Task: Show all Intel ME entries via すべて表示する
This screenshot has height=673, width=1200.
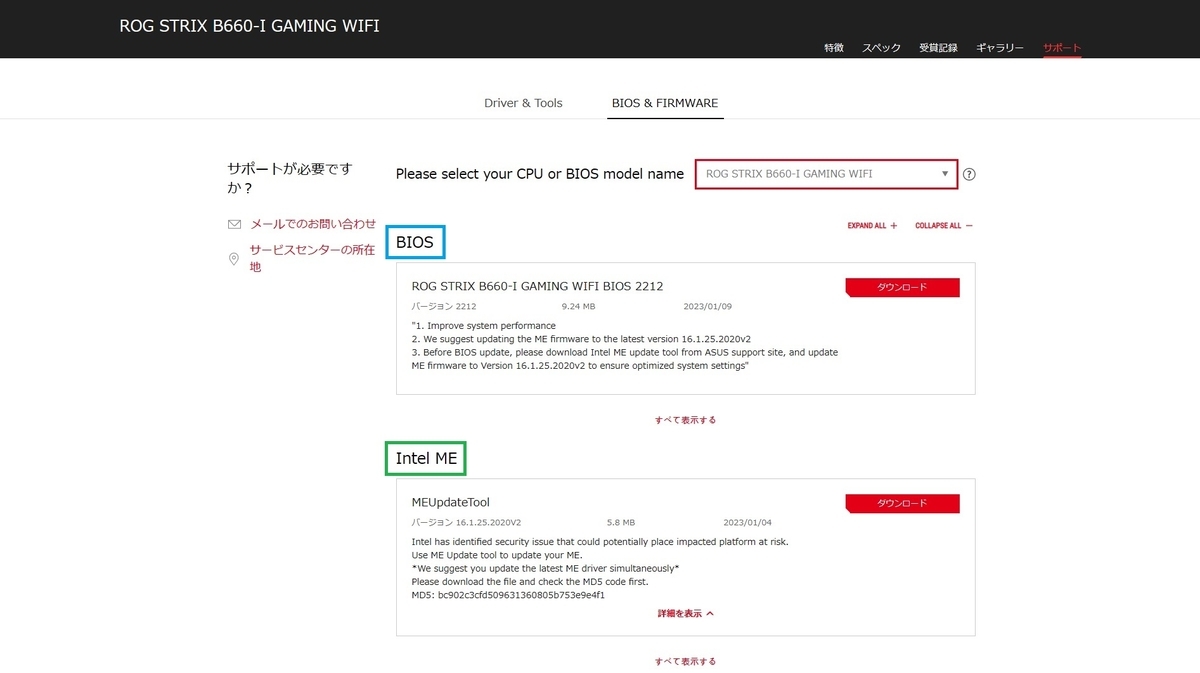Action: (x=685, y=661)
